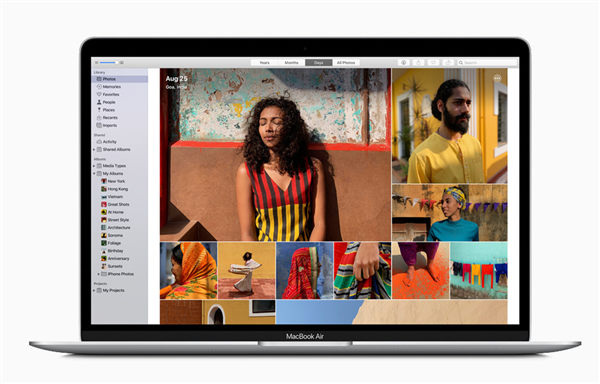Select the My Projects label
Screen dimensions: 600x384
[x=113, y=291]
